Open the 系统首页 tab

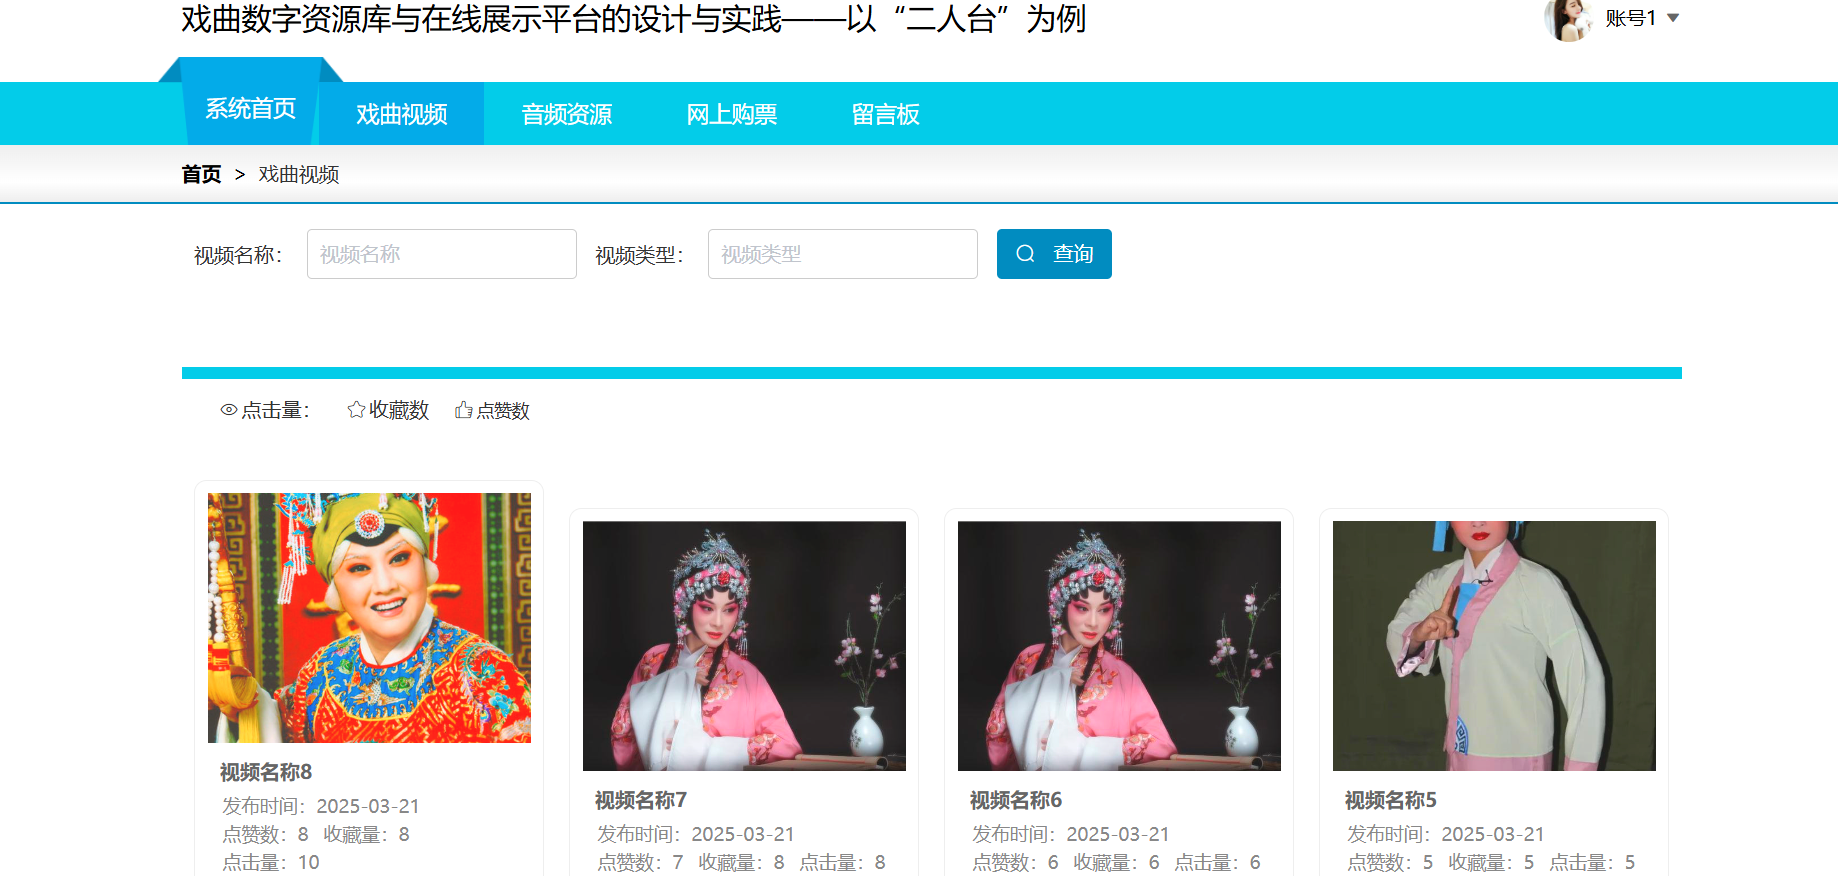click(251, 108)
